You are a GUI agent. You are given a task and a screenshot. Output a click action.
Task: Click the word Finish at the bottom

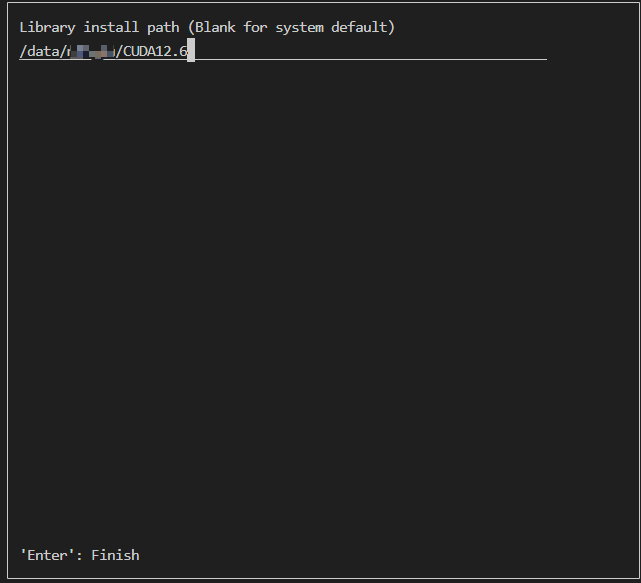point(115,555)
